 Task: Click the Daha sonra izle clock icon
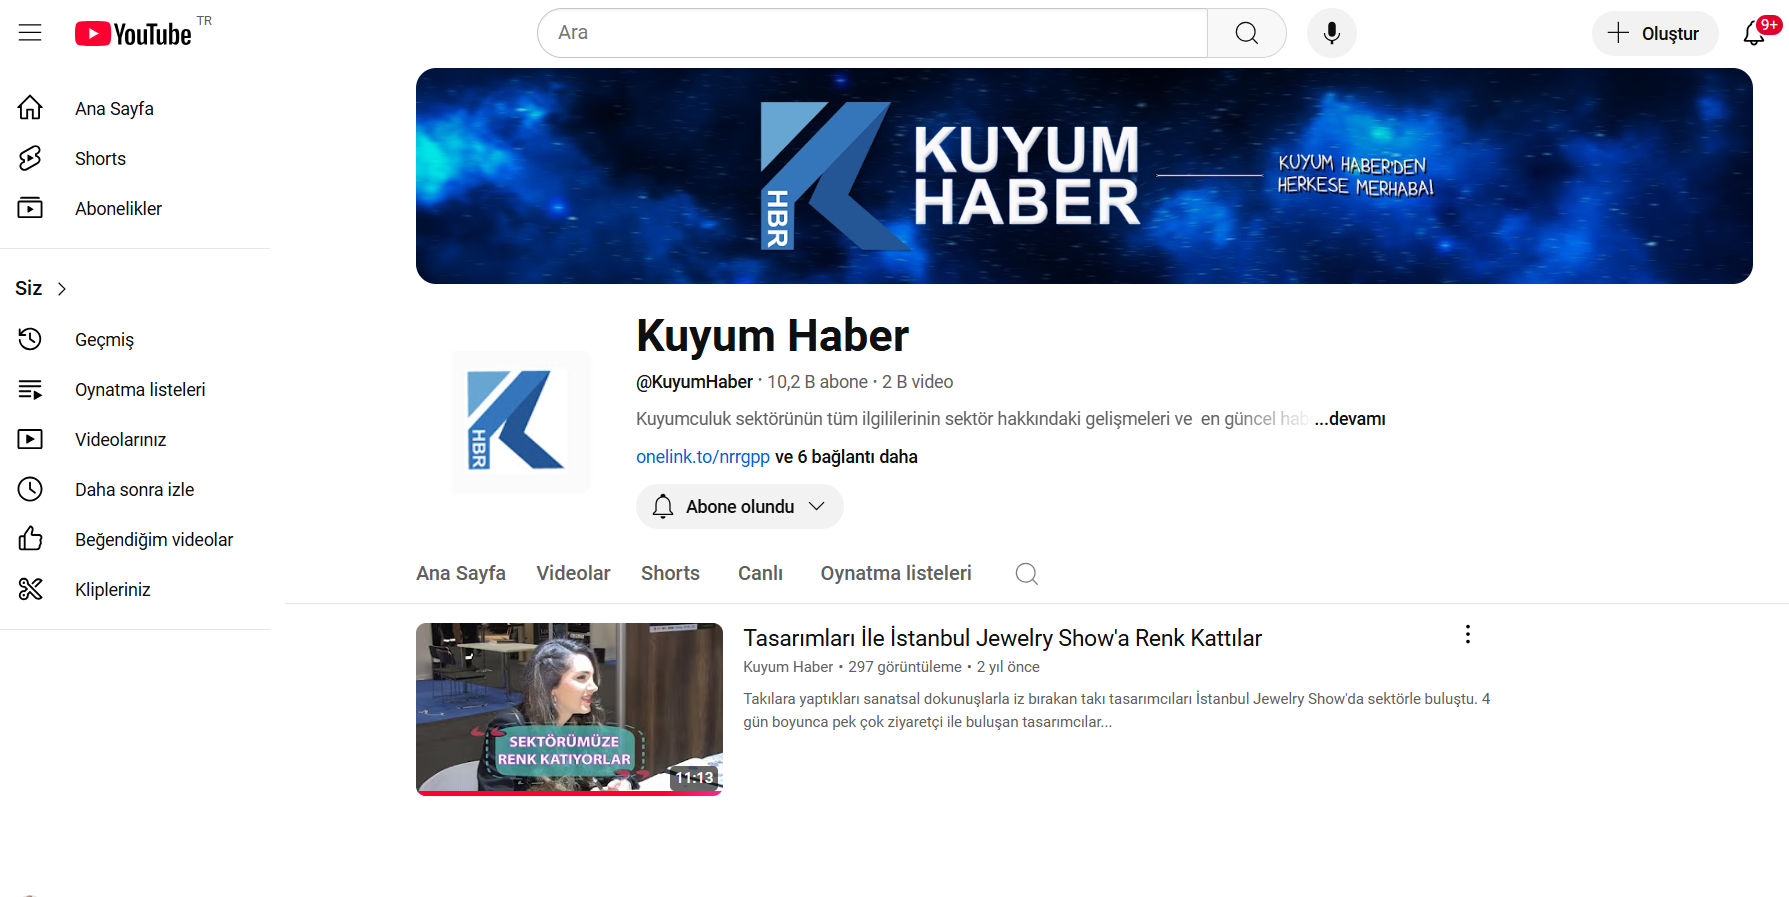[x=30, y=489]
